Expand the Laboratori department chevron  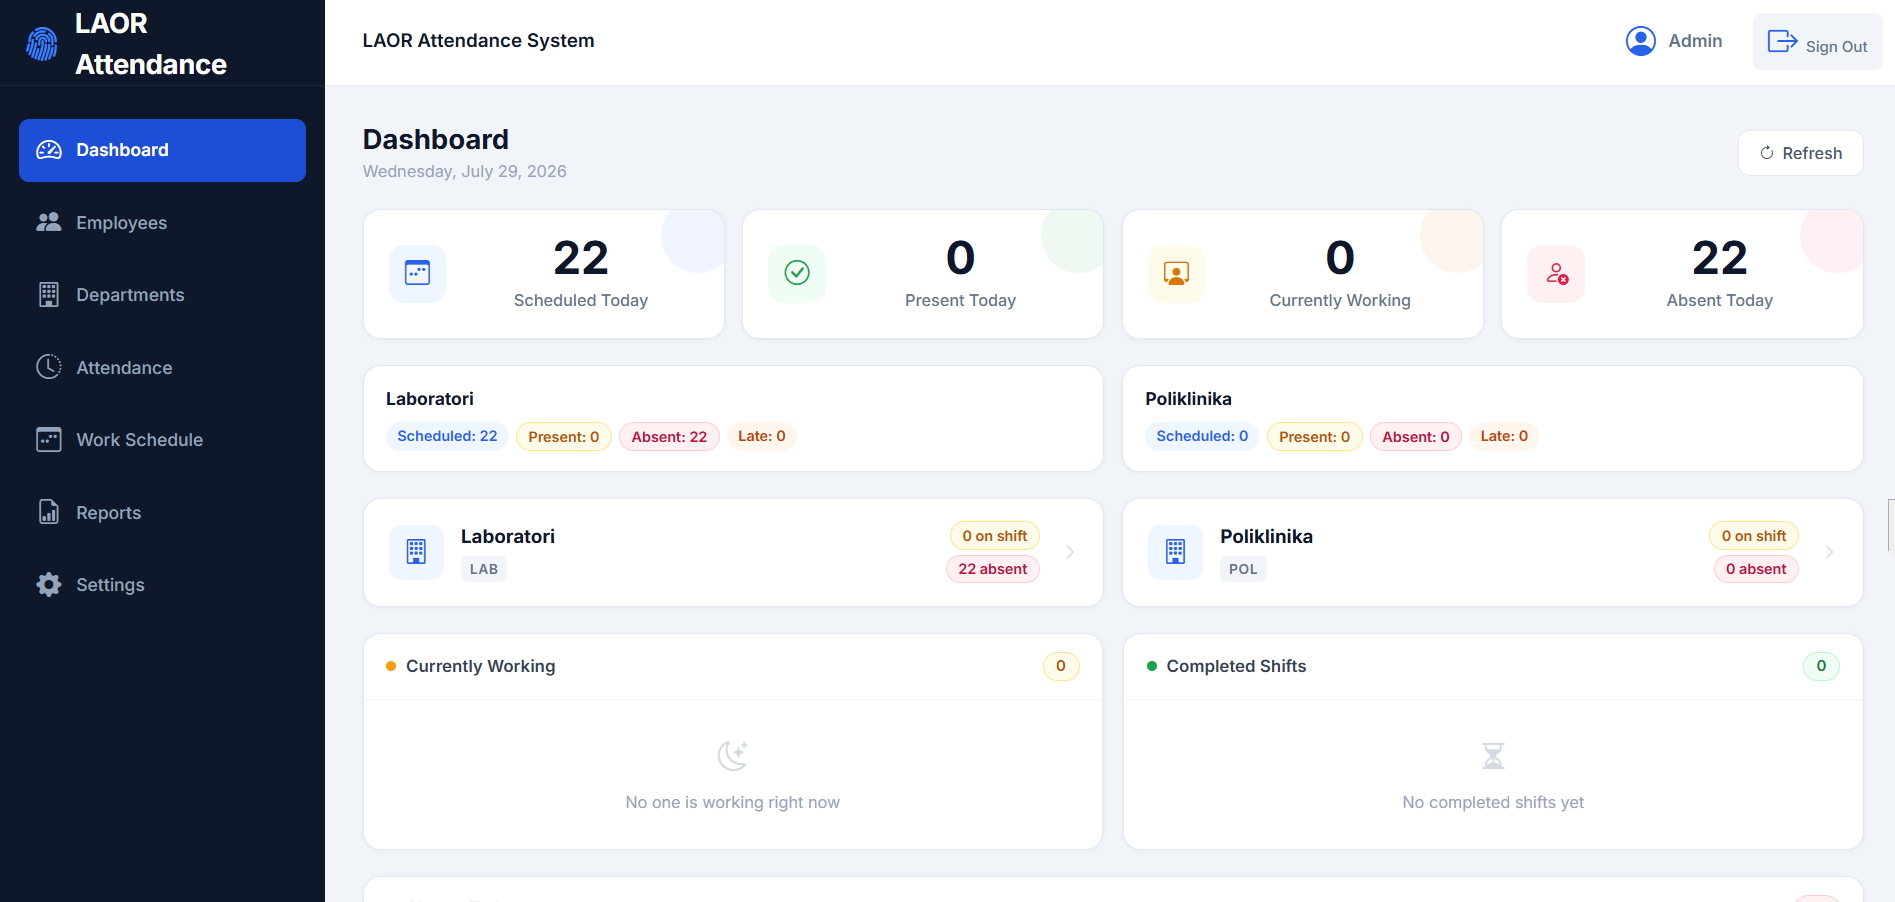[x=1070, y=552]
